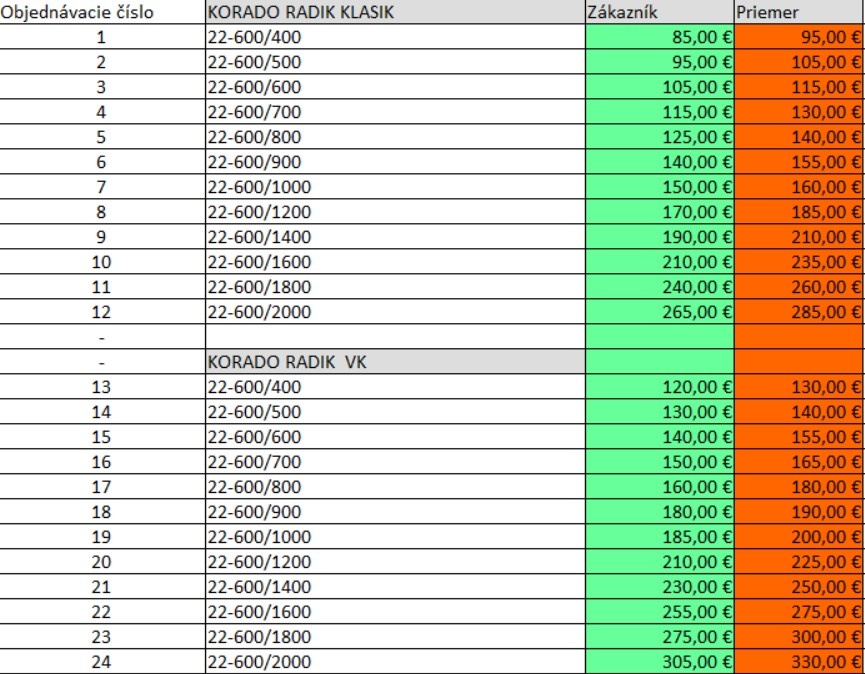Select order number 2 cell
865x674 pixels.
pos(102,62)
